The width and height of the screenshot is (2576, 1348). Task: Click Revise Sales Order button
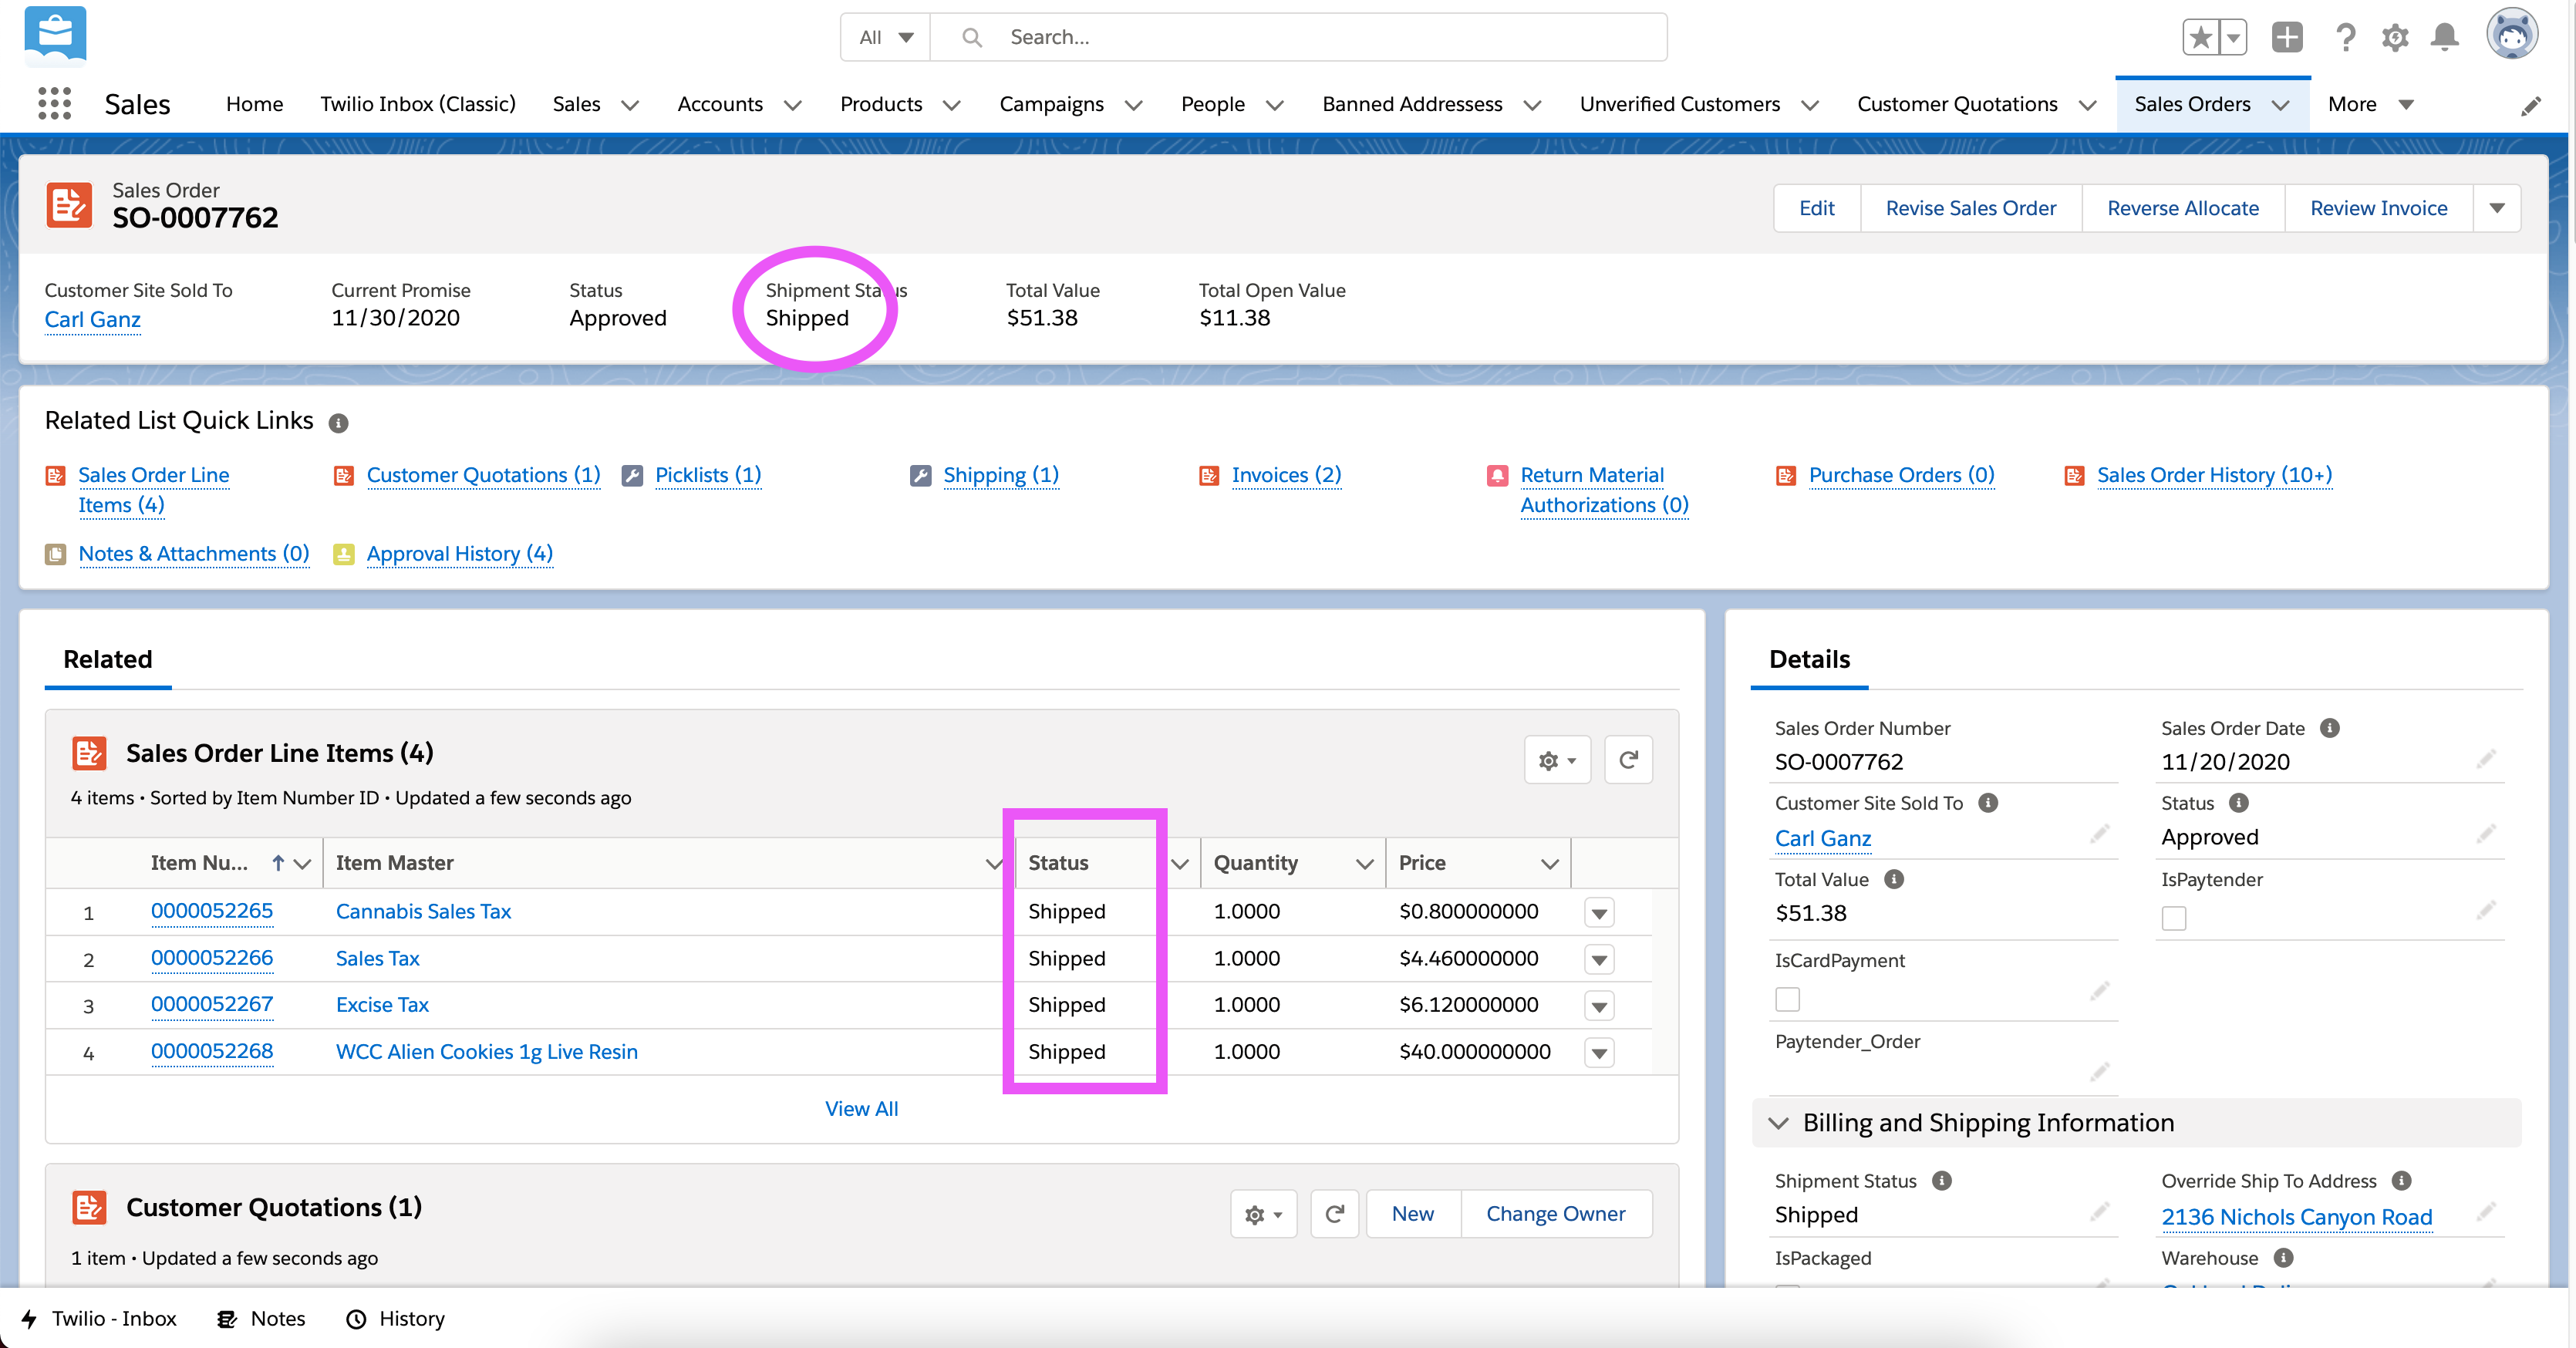tap(1970, 208)
